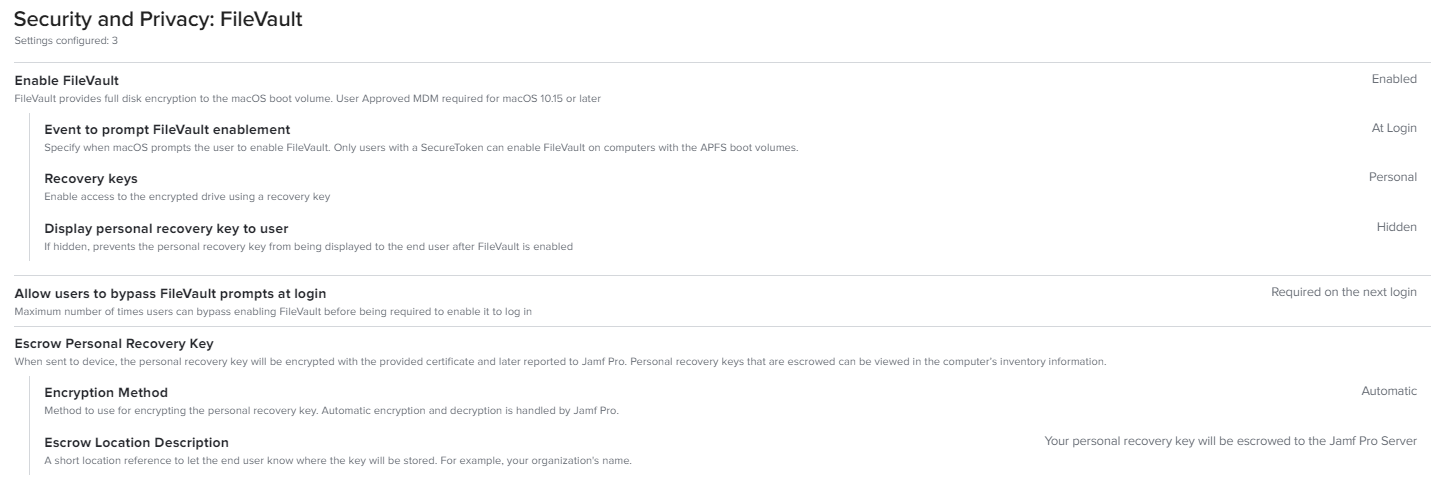The image size is (1445, 478).
Task: Select Escrow Location Description label
Action: pyautogui.click(x=136, y=442)
